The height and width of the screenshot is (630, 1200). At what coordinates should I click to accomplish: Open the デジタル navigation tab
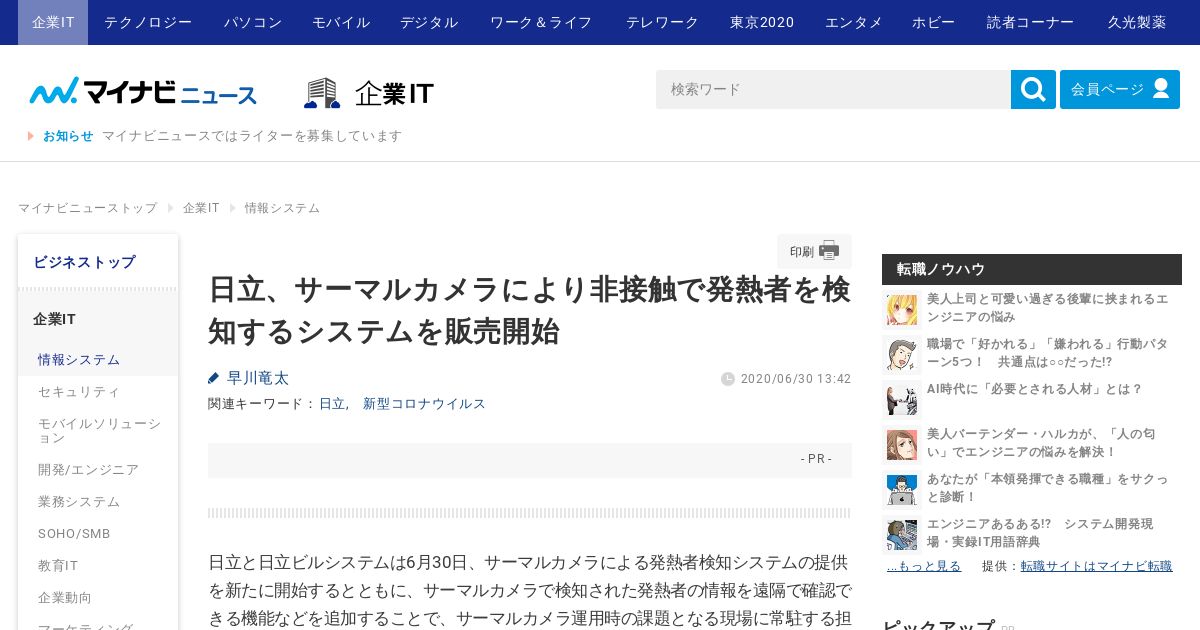429,22
